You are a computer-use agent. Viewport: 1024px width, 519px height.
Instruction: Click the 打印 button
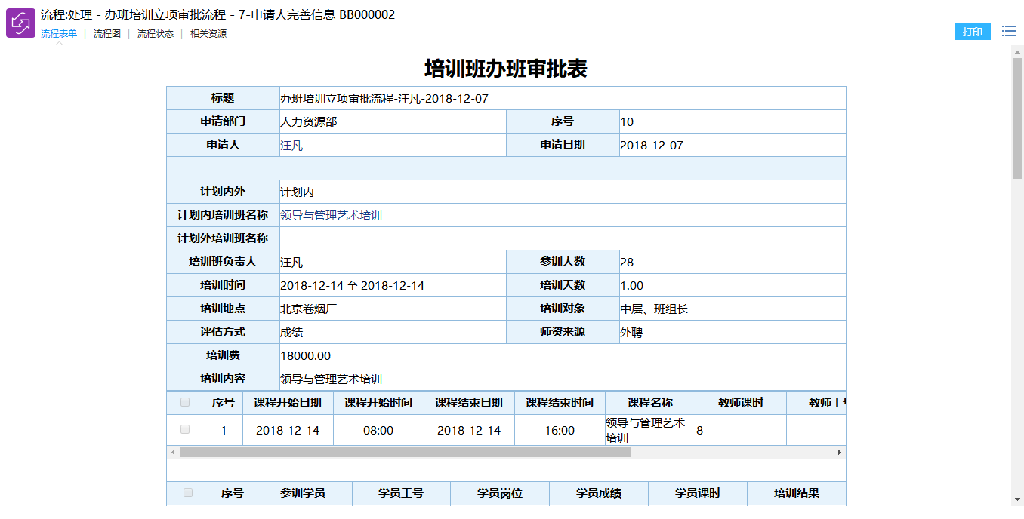tap(972, 31)
